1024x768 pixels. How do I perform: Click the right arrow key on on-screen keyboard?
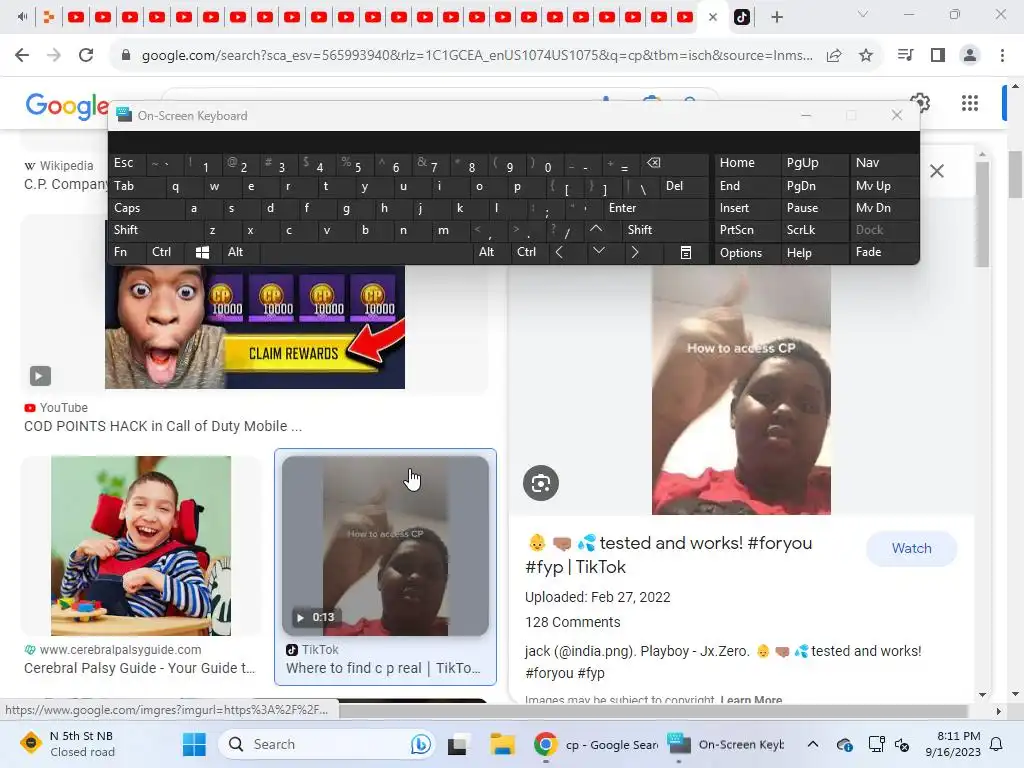(635, 252)
